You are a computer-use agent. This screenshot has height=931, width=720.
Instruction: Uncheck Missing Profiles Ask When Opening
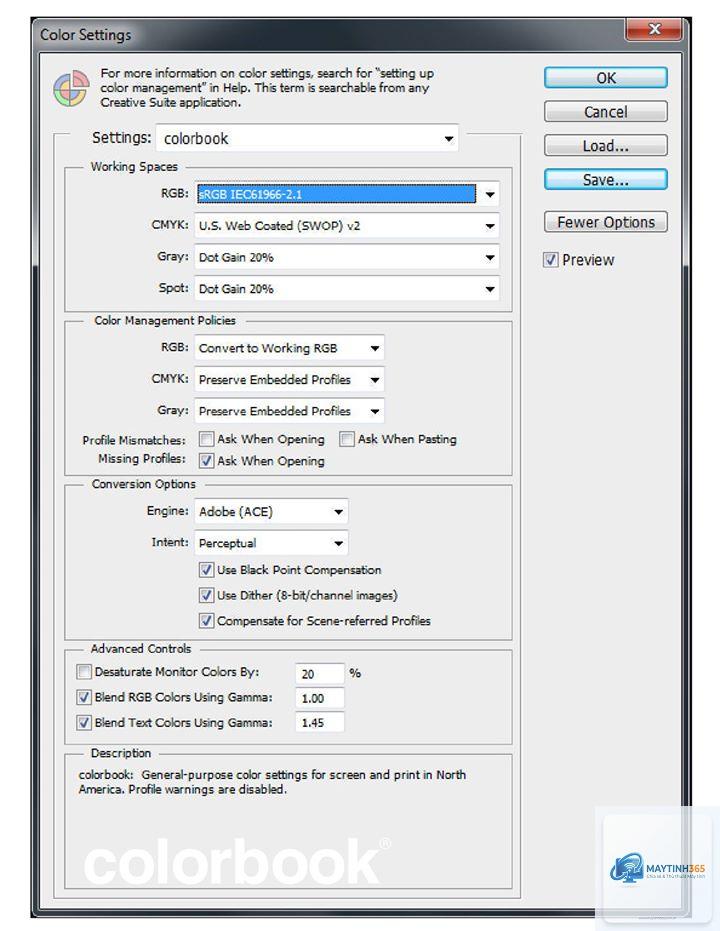point(206,460)
